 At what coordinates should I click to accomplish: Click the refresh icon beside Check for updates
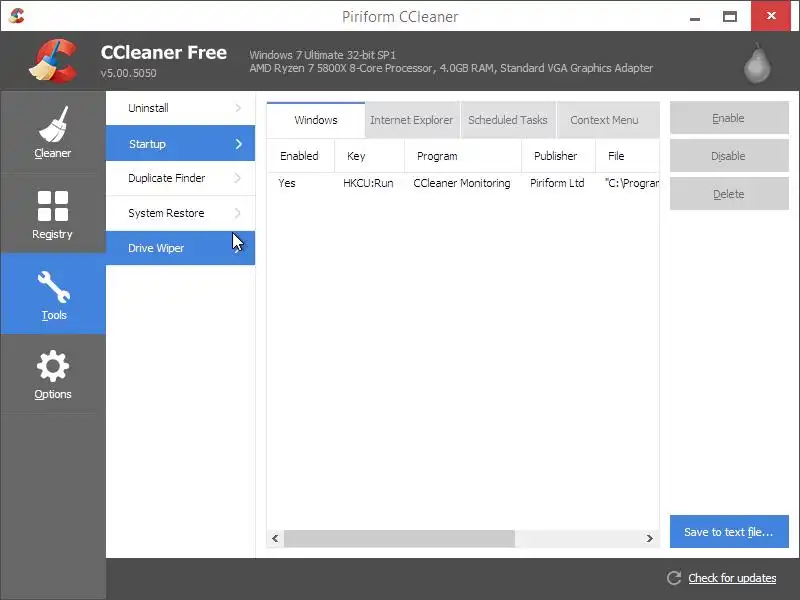click(x=674, y=578)
